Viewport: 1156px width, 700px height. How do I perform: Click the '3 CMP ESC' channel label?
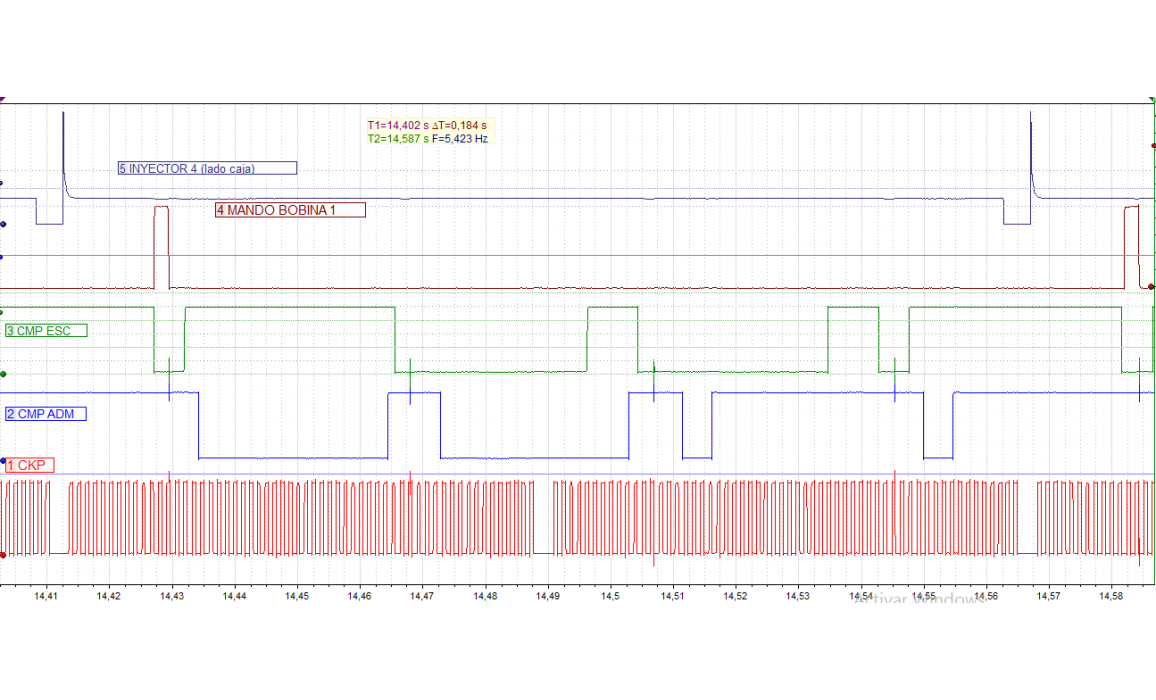point(46,331)
